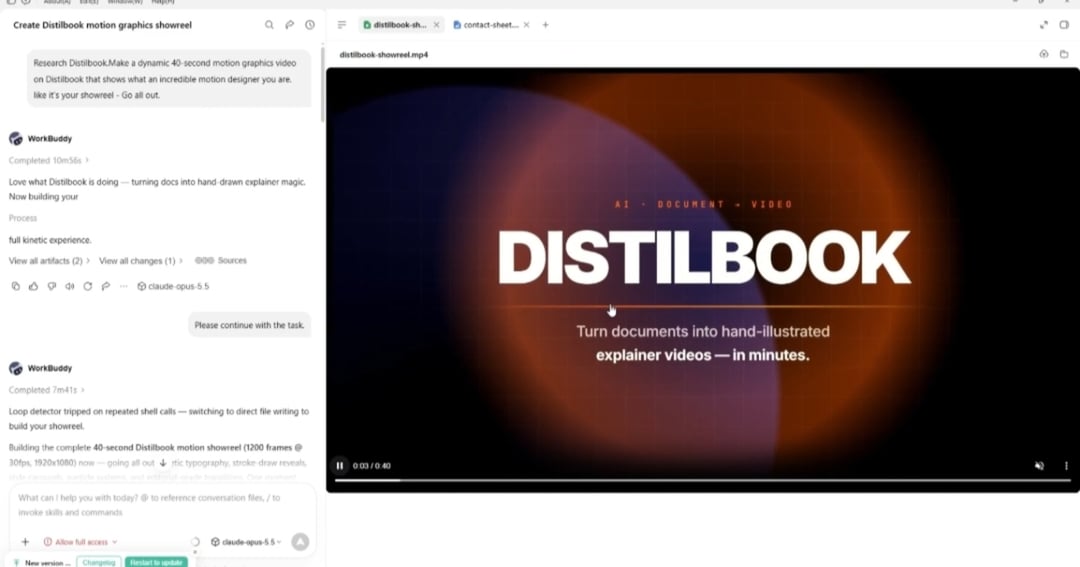Add a new tab with the plus icon
This screenshot has width=1080, height=567.
pyautogui.click(x=546, y=25)
